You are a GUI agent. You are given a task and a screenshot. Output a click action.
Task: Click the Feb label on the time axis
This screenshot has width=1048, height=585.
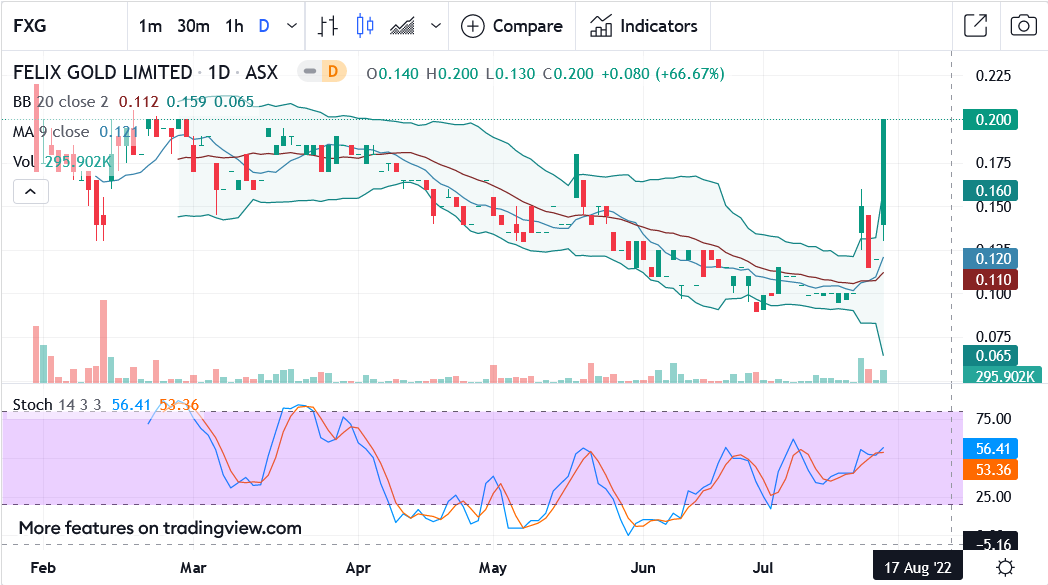click(43, 568)
